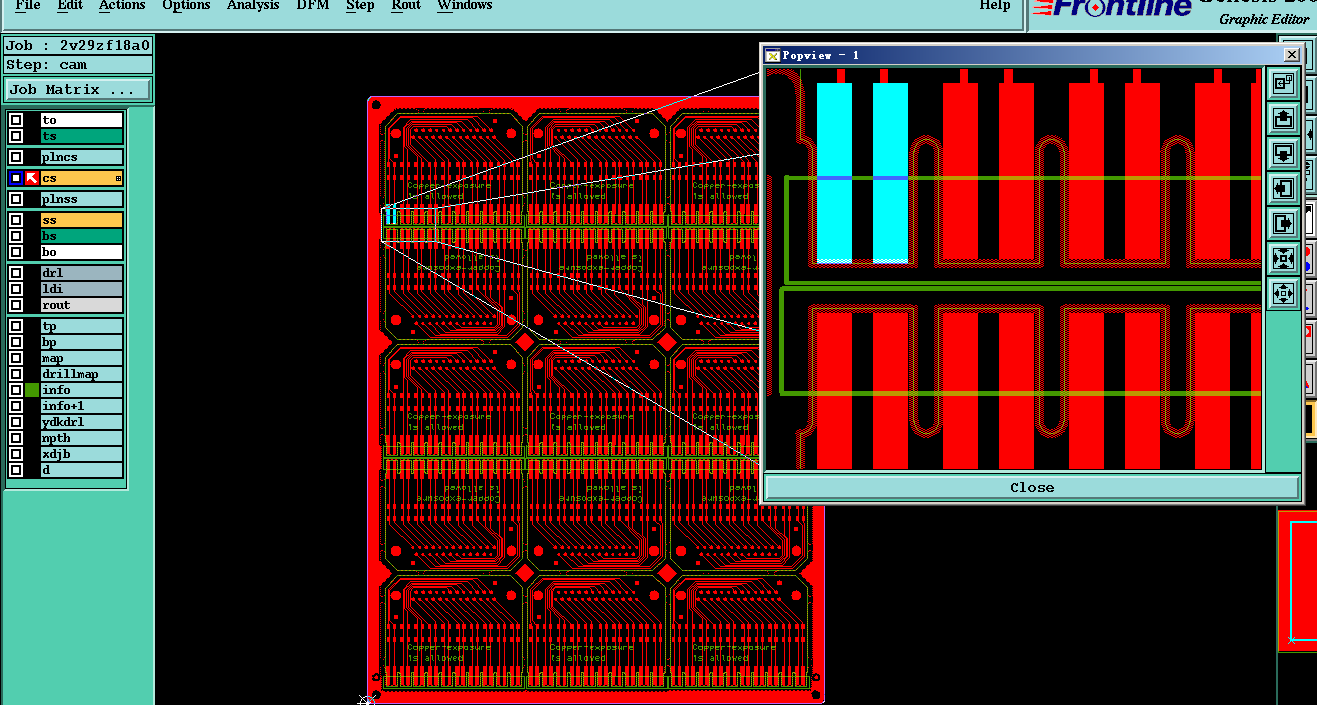Image resolution: width=1317 pixels, height=705 pixels.
Task: Click the top Popview toolbar icon above the pan arrows
Action: 1283,84
